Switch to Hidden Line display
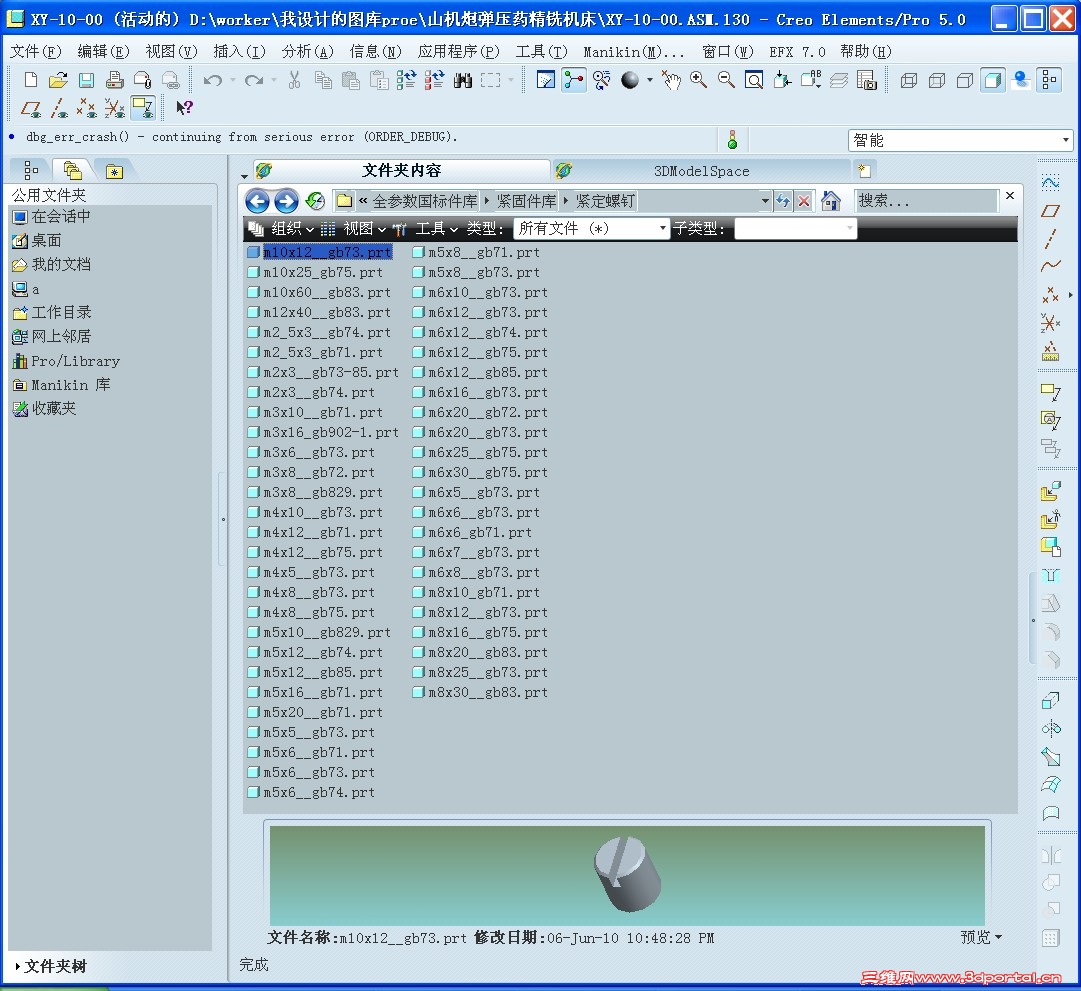This screenshot has width=1081, height=991. pyautogui.click(x=937, y=80)
